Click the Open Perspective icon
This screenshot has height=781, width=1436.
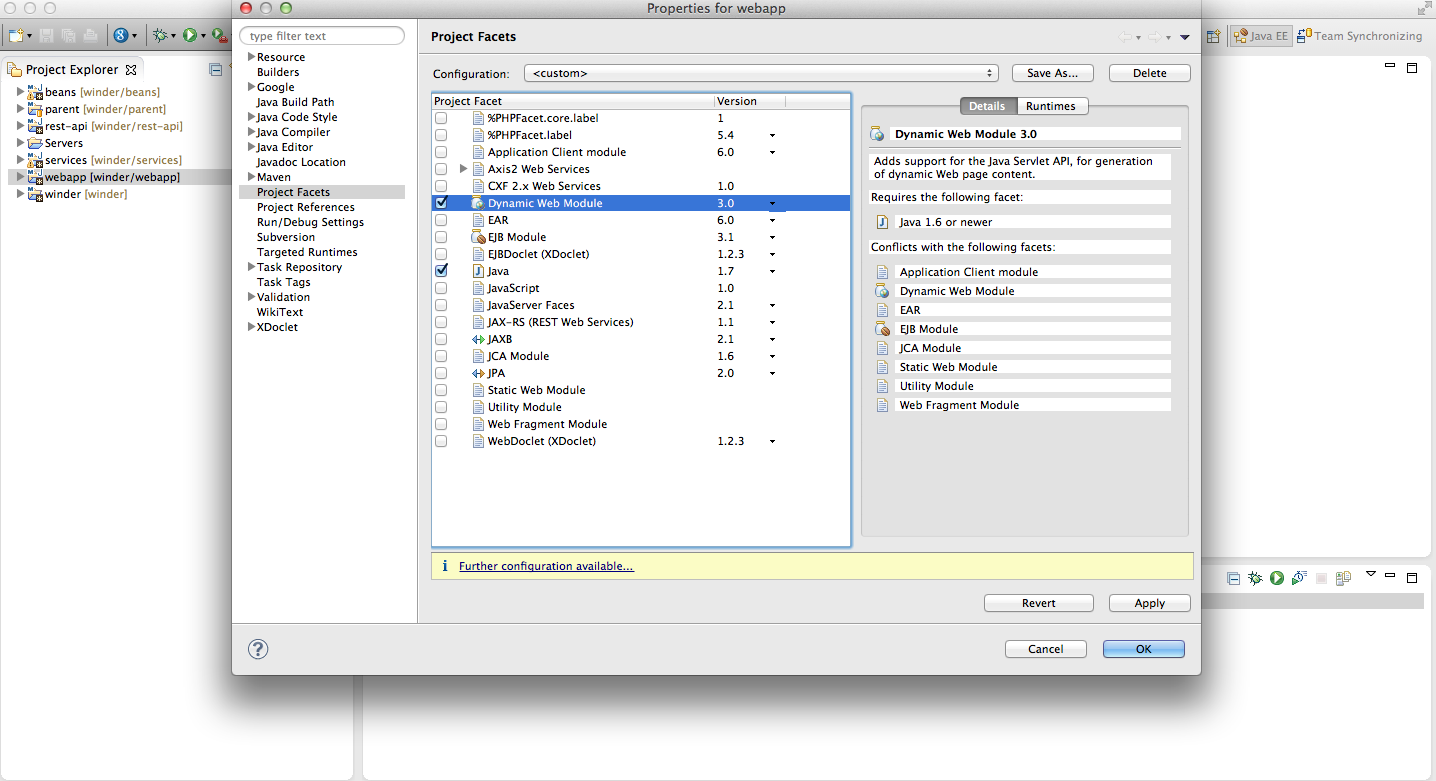[x=1213, y=35]
